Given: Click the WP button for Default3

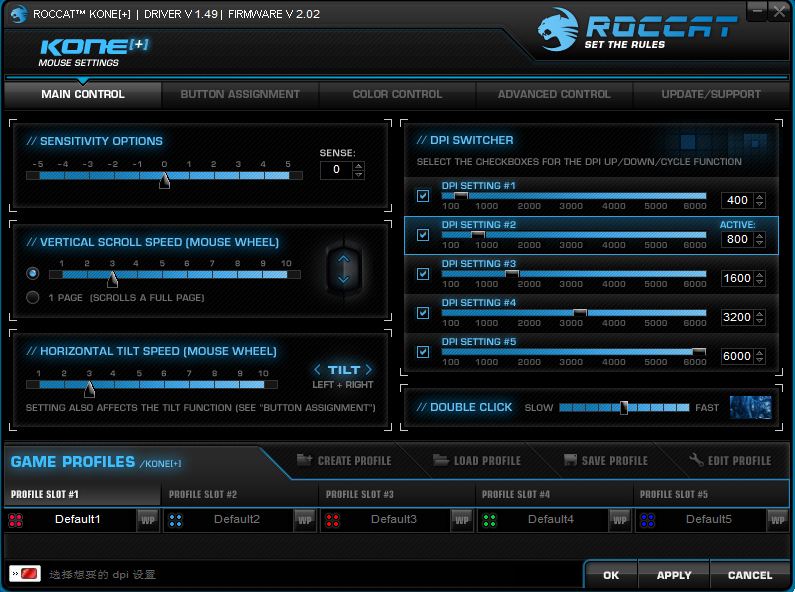Looking at the screenshot, I should coord(462,520).
